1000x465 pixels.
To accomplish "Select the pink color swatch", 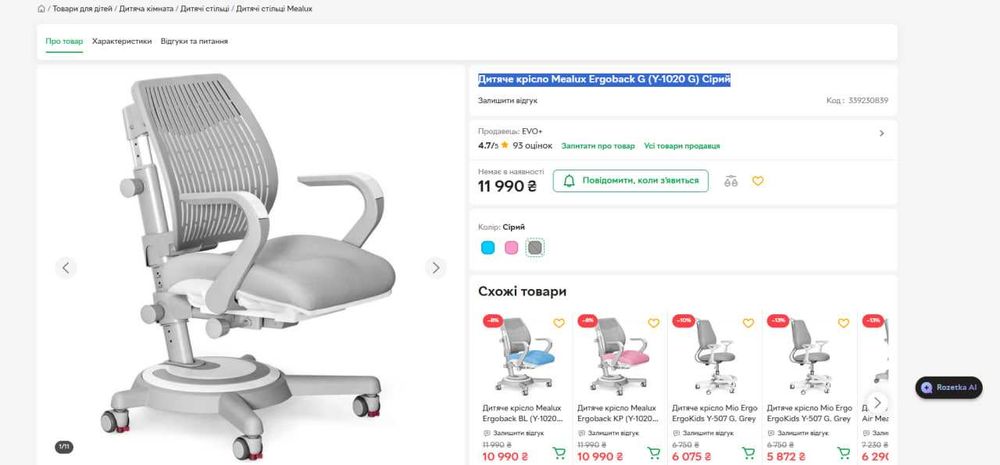I will click(x=511, y=247).
